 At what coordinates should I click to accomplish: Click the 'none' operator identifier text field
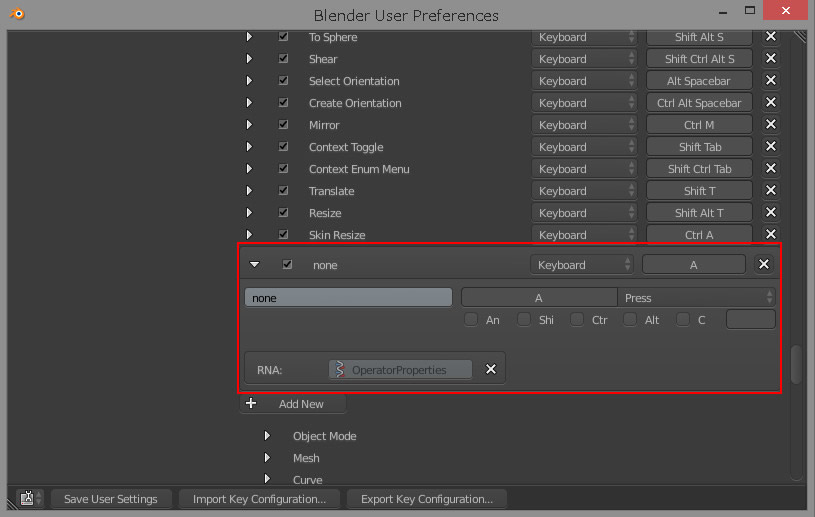(x=348, y=298)
